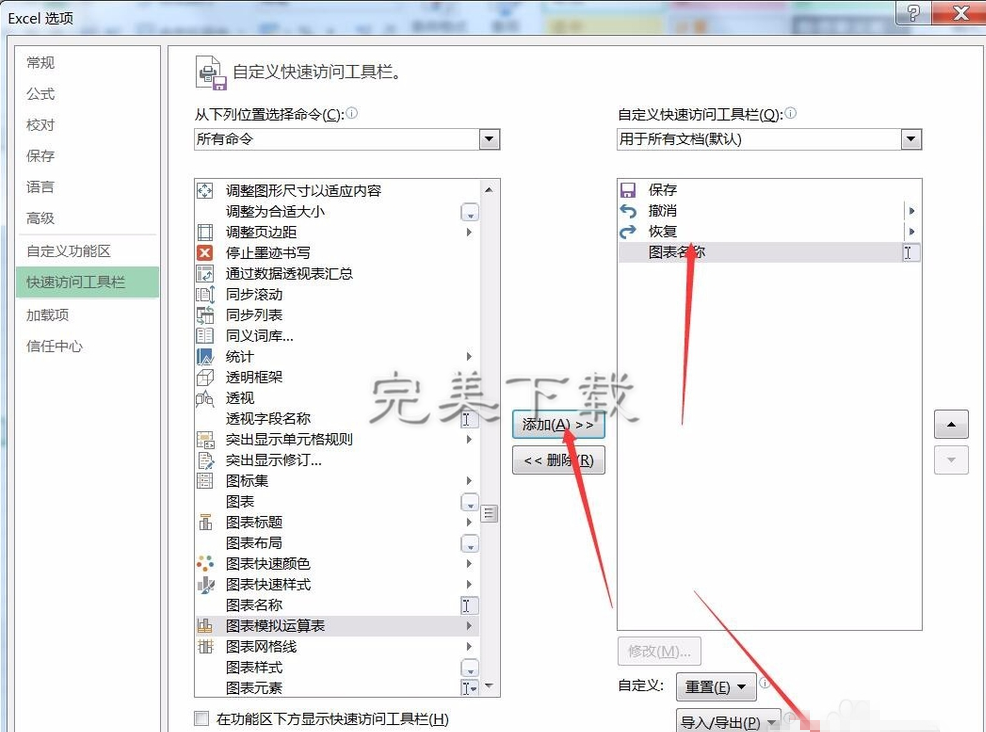986x732 pixels.
Task: Click command list scrollbar up arrow
Action: 489,189
